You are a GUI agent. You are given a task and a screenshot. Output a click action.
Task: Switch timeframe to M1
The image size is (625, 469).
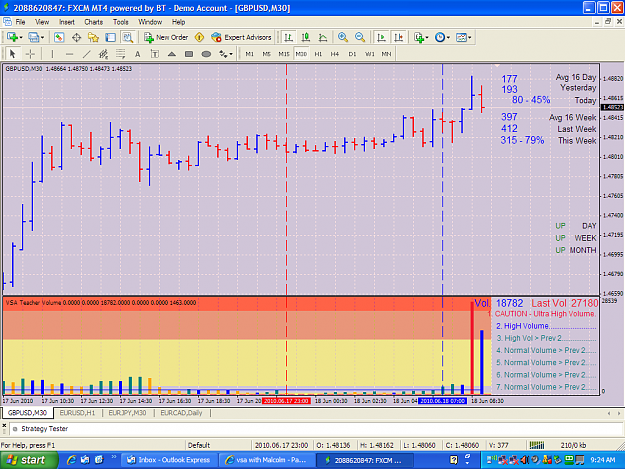pos(250,54)
